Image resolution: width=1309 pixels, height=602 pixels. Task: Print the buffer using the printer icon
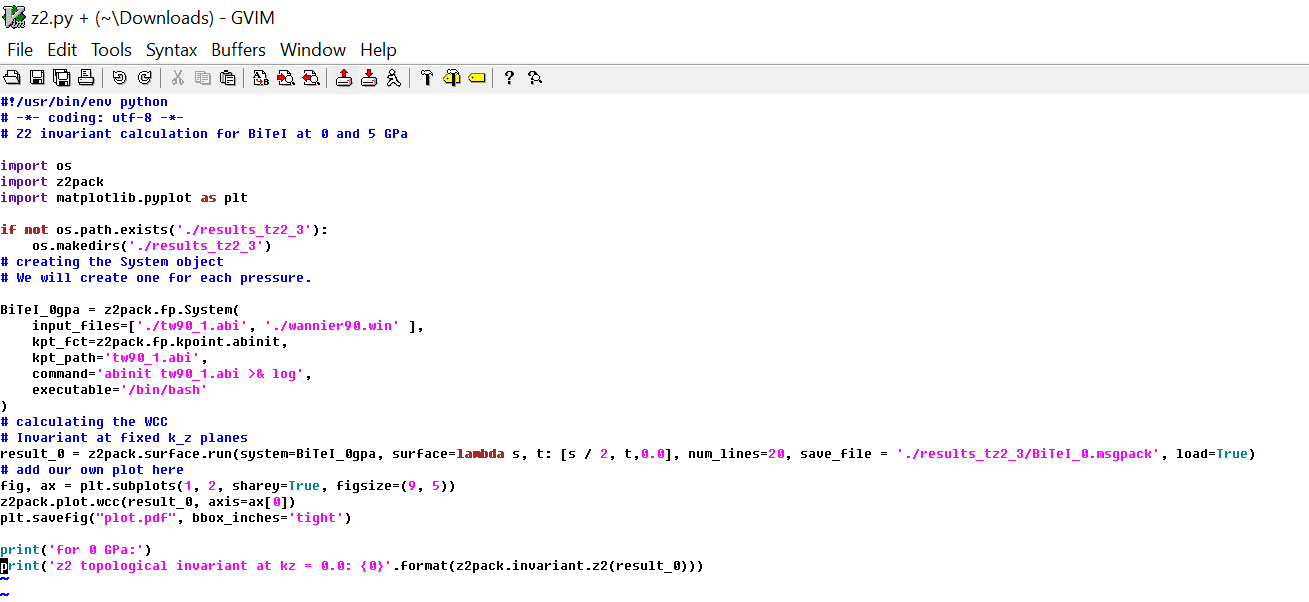point(86,78)
